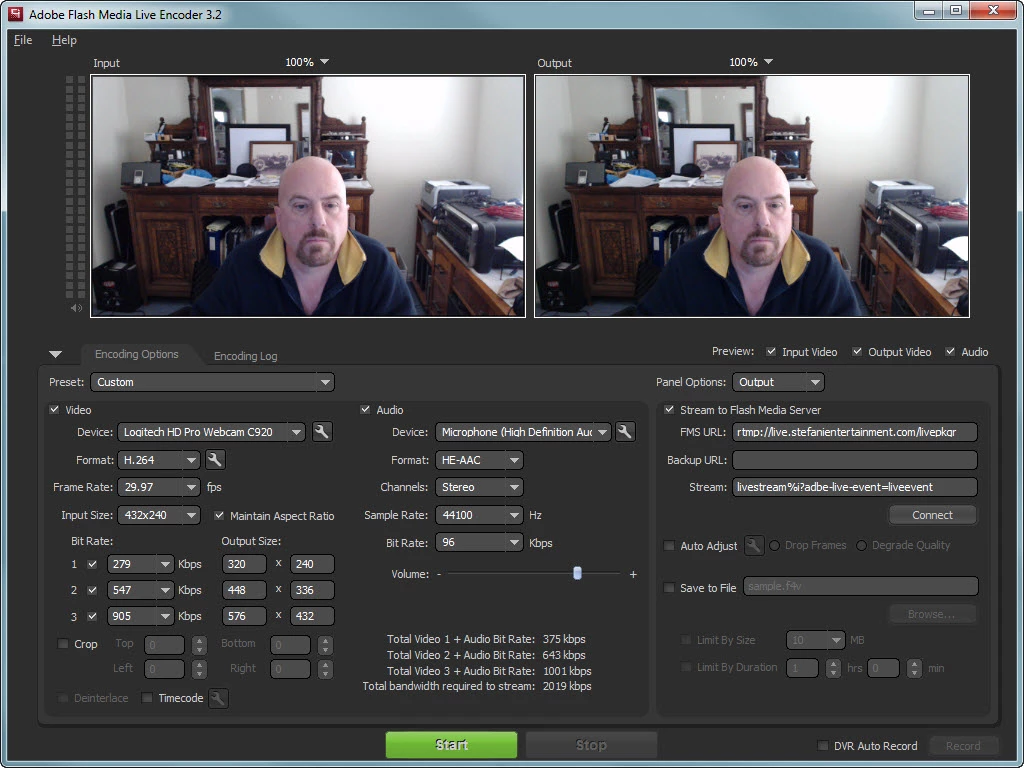Image resolution: width=1024 pixels, height=768 pixels.
Task: Click the Output video preview
Action: (x=752, y=196)
